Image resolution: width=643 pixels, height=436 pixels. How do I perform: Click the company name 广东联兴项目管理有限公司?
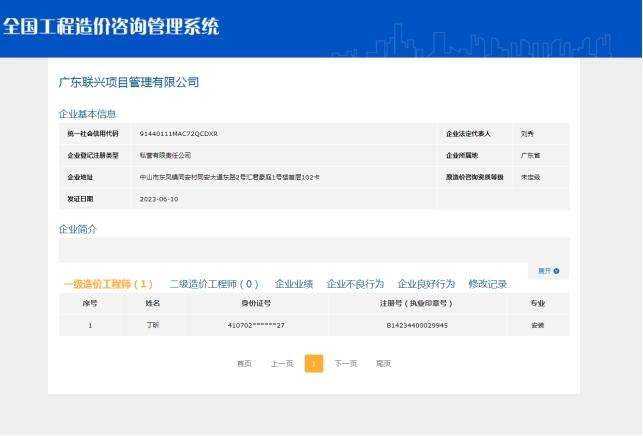(129, 82)
